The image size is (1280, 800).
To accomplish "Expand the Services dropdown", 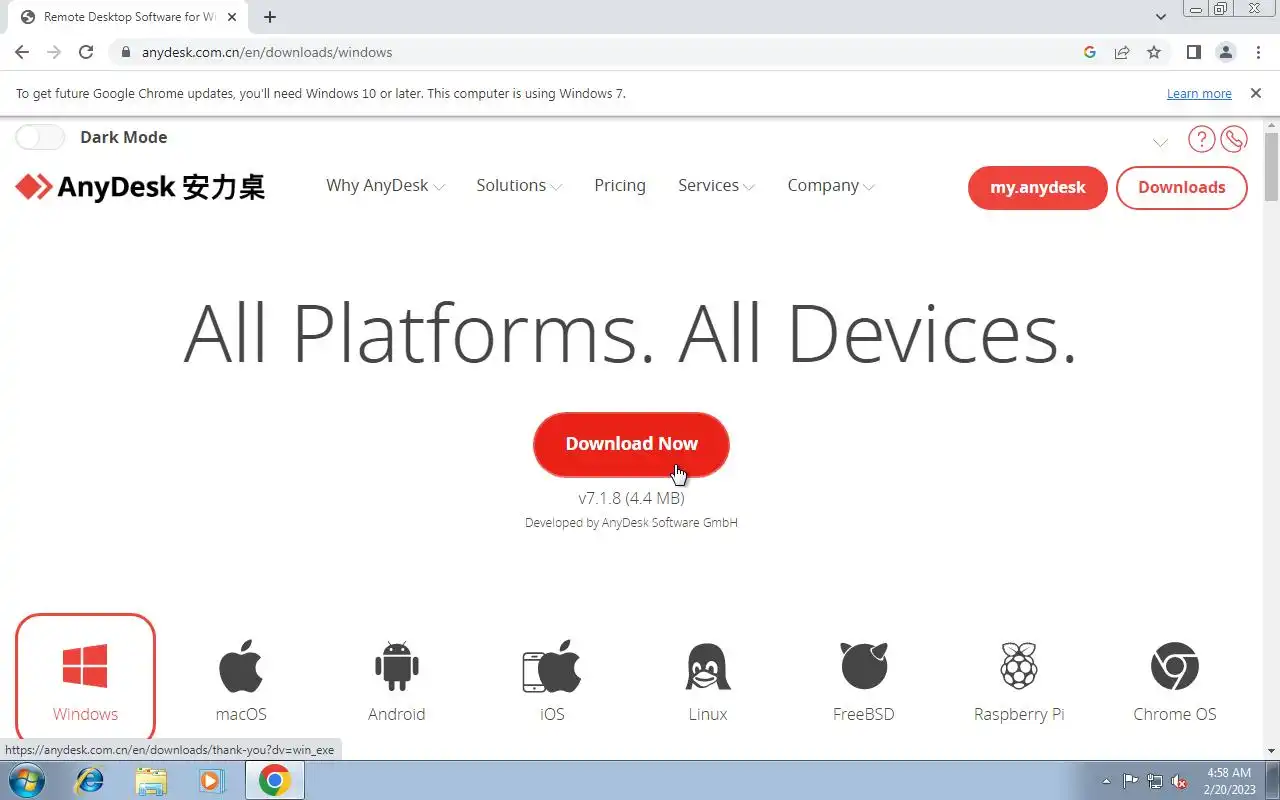I will coord(716,186).
